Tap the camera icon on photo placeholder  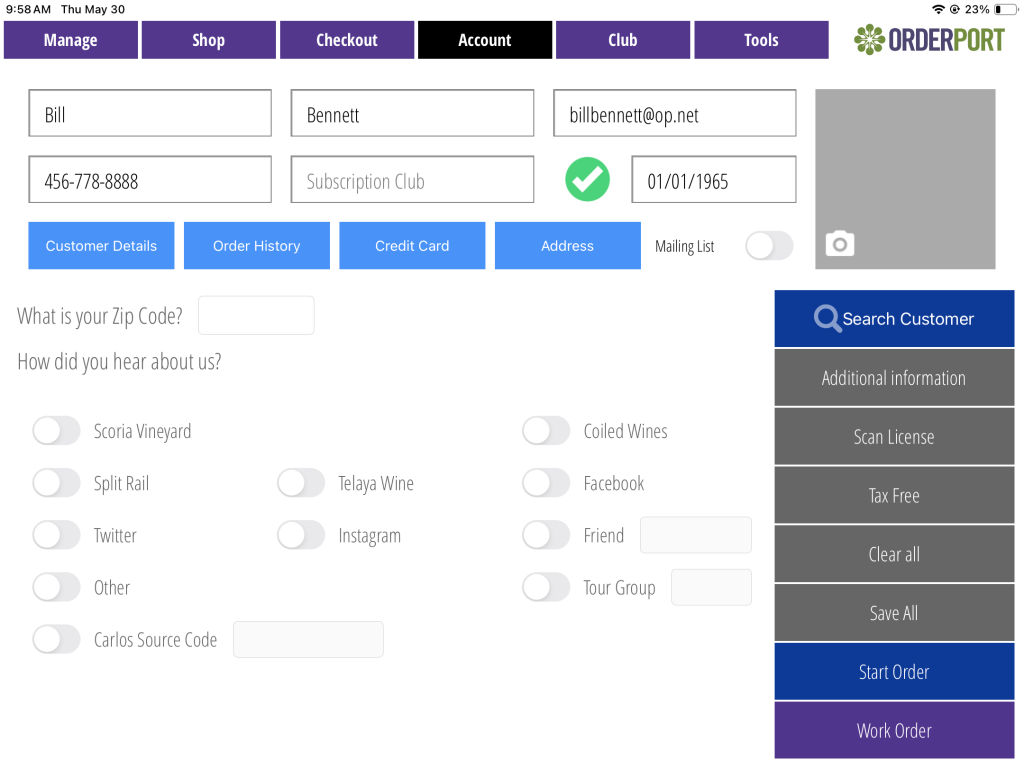pos(840,244)
